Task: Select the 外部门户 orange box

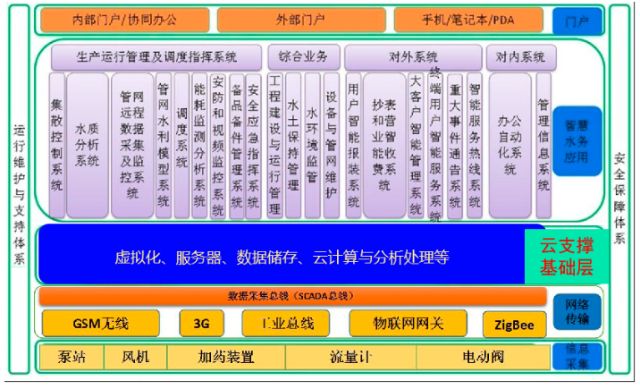Action: 301,20
